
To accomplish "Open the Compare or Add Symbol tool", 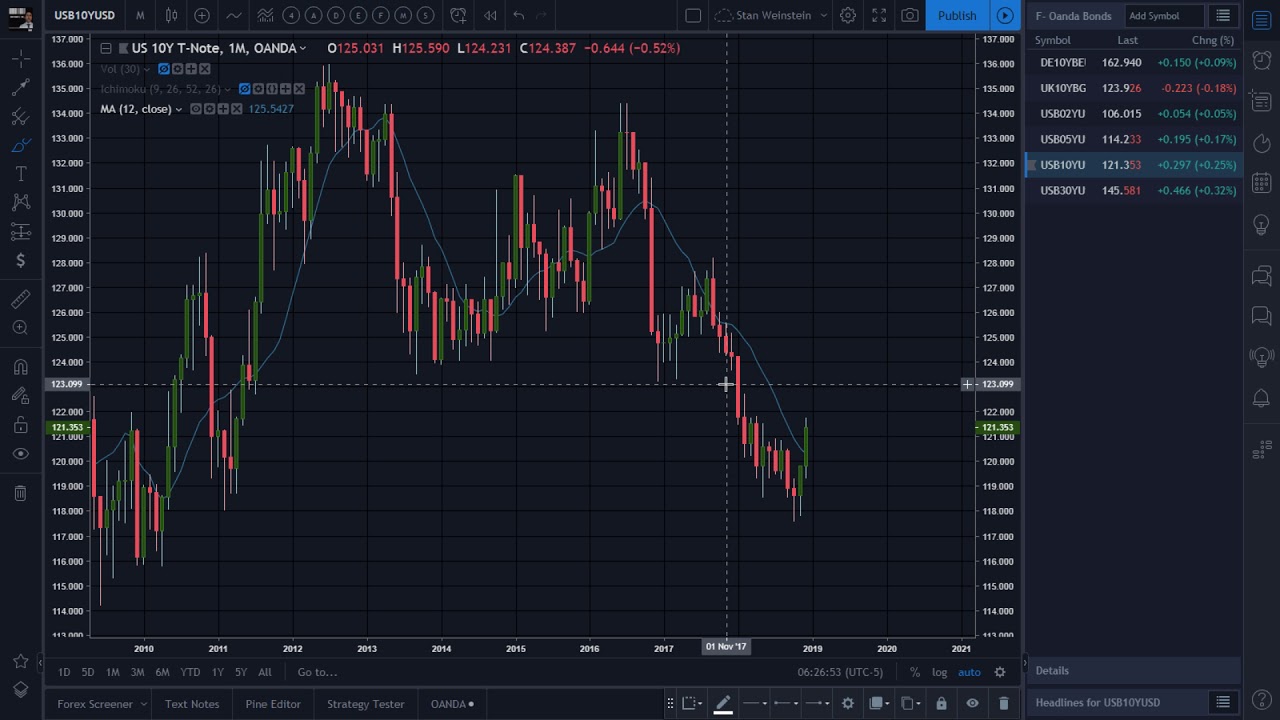I will click(x=202, y=15).
